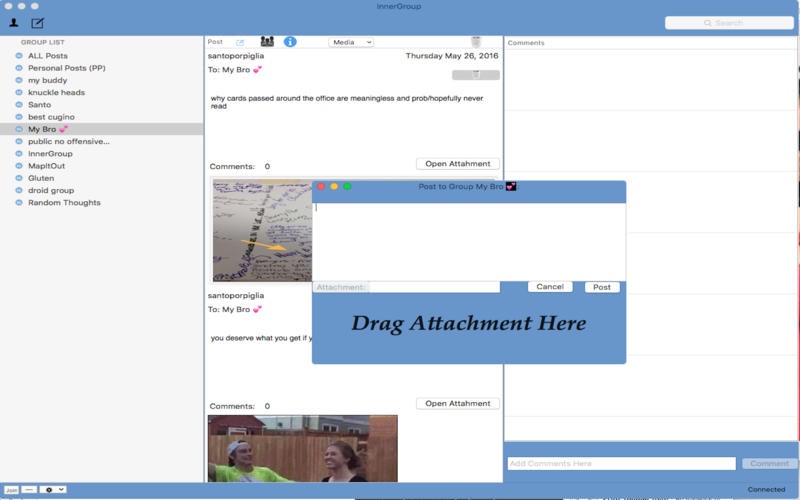Click chat bubble icon beside MapItOut

pyautogui.click(x=19, y=166)
